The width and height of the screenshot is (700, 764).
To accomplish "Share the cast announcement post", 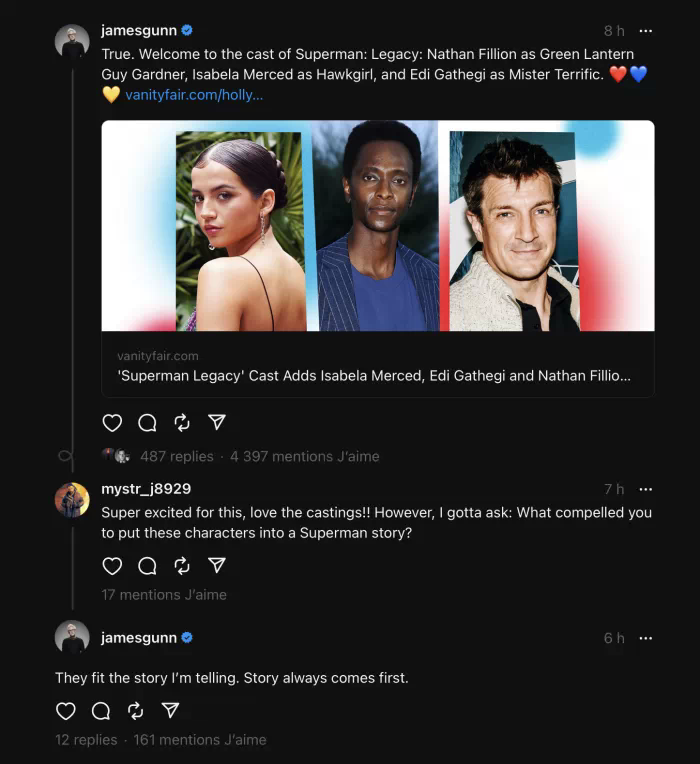I will coord(217,423).
